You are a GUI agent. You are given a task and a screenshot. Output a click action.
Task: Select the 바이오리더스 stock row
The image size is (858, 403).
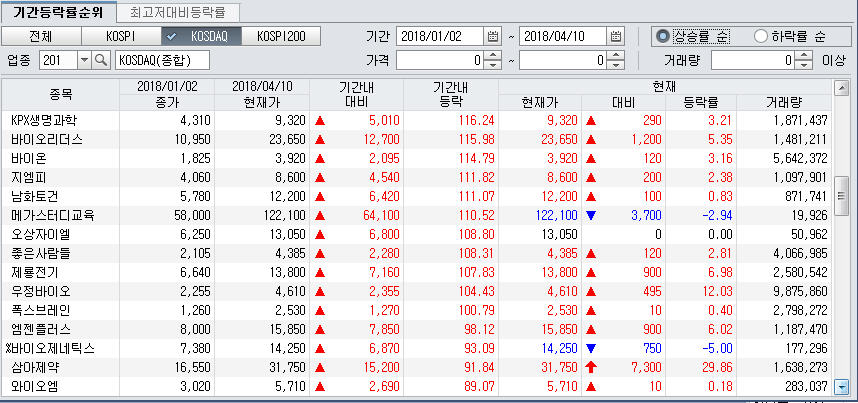(x=416, y=139)
